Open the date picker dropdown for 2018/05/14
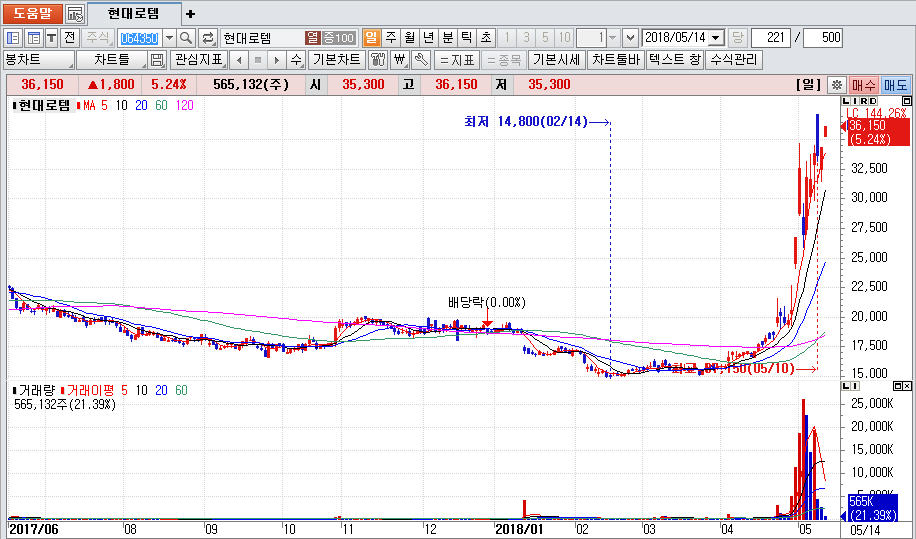The image size is (916, 539). 716,38
